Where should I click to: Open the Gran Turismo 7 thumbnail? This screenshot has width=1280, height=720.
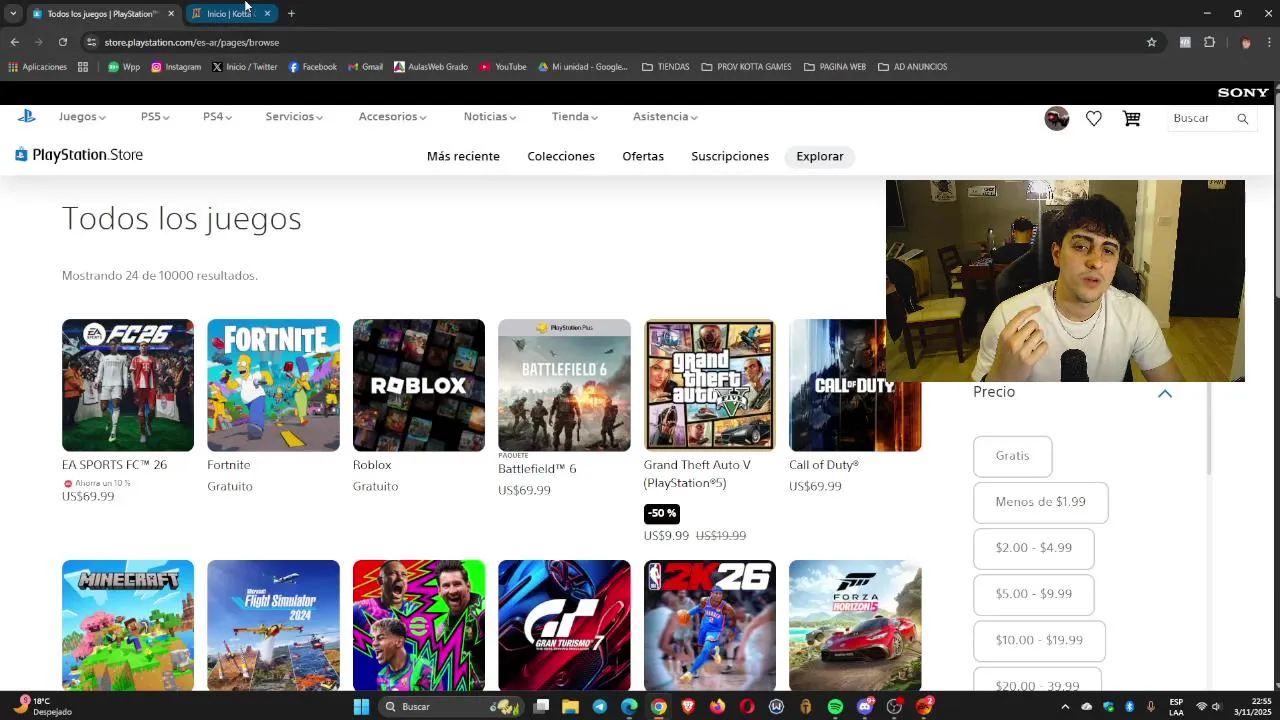coord(564,625)
